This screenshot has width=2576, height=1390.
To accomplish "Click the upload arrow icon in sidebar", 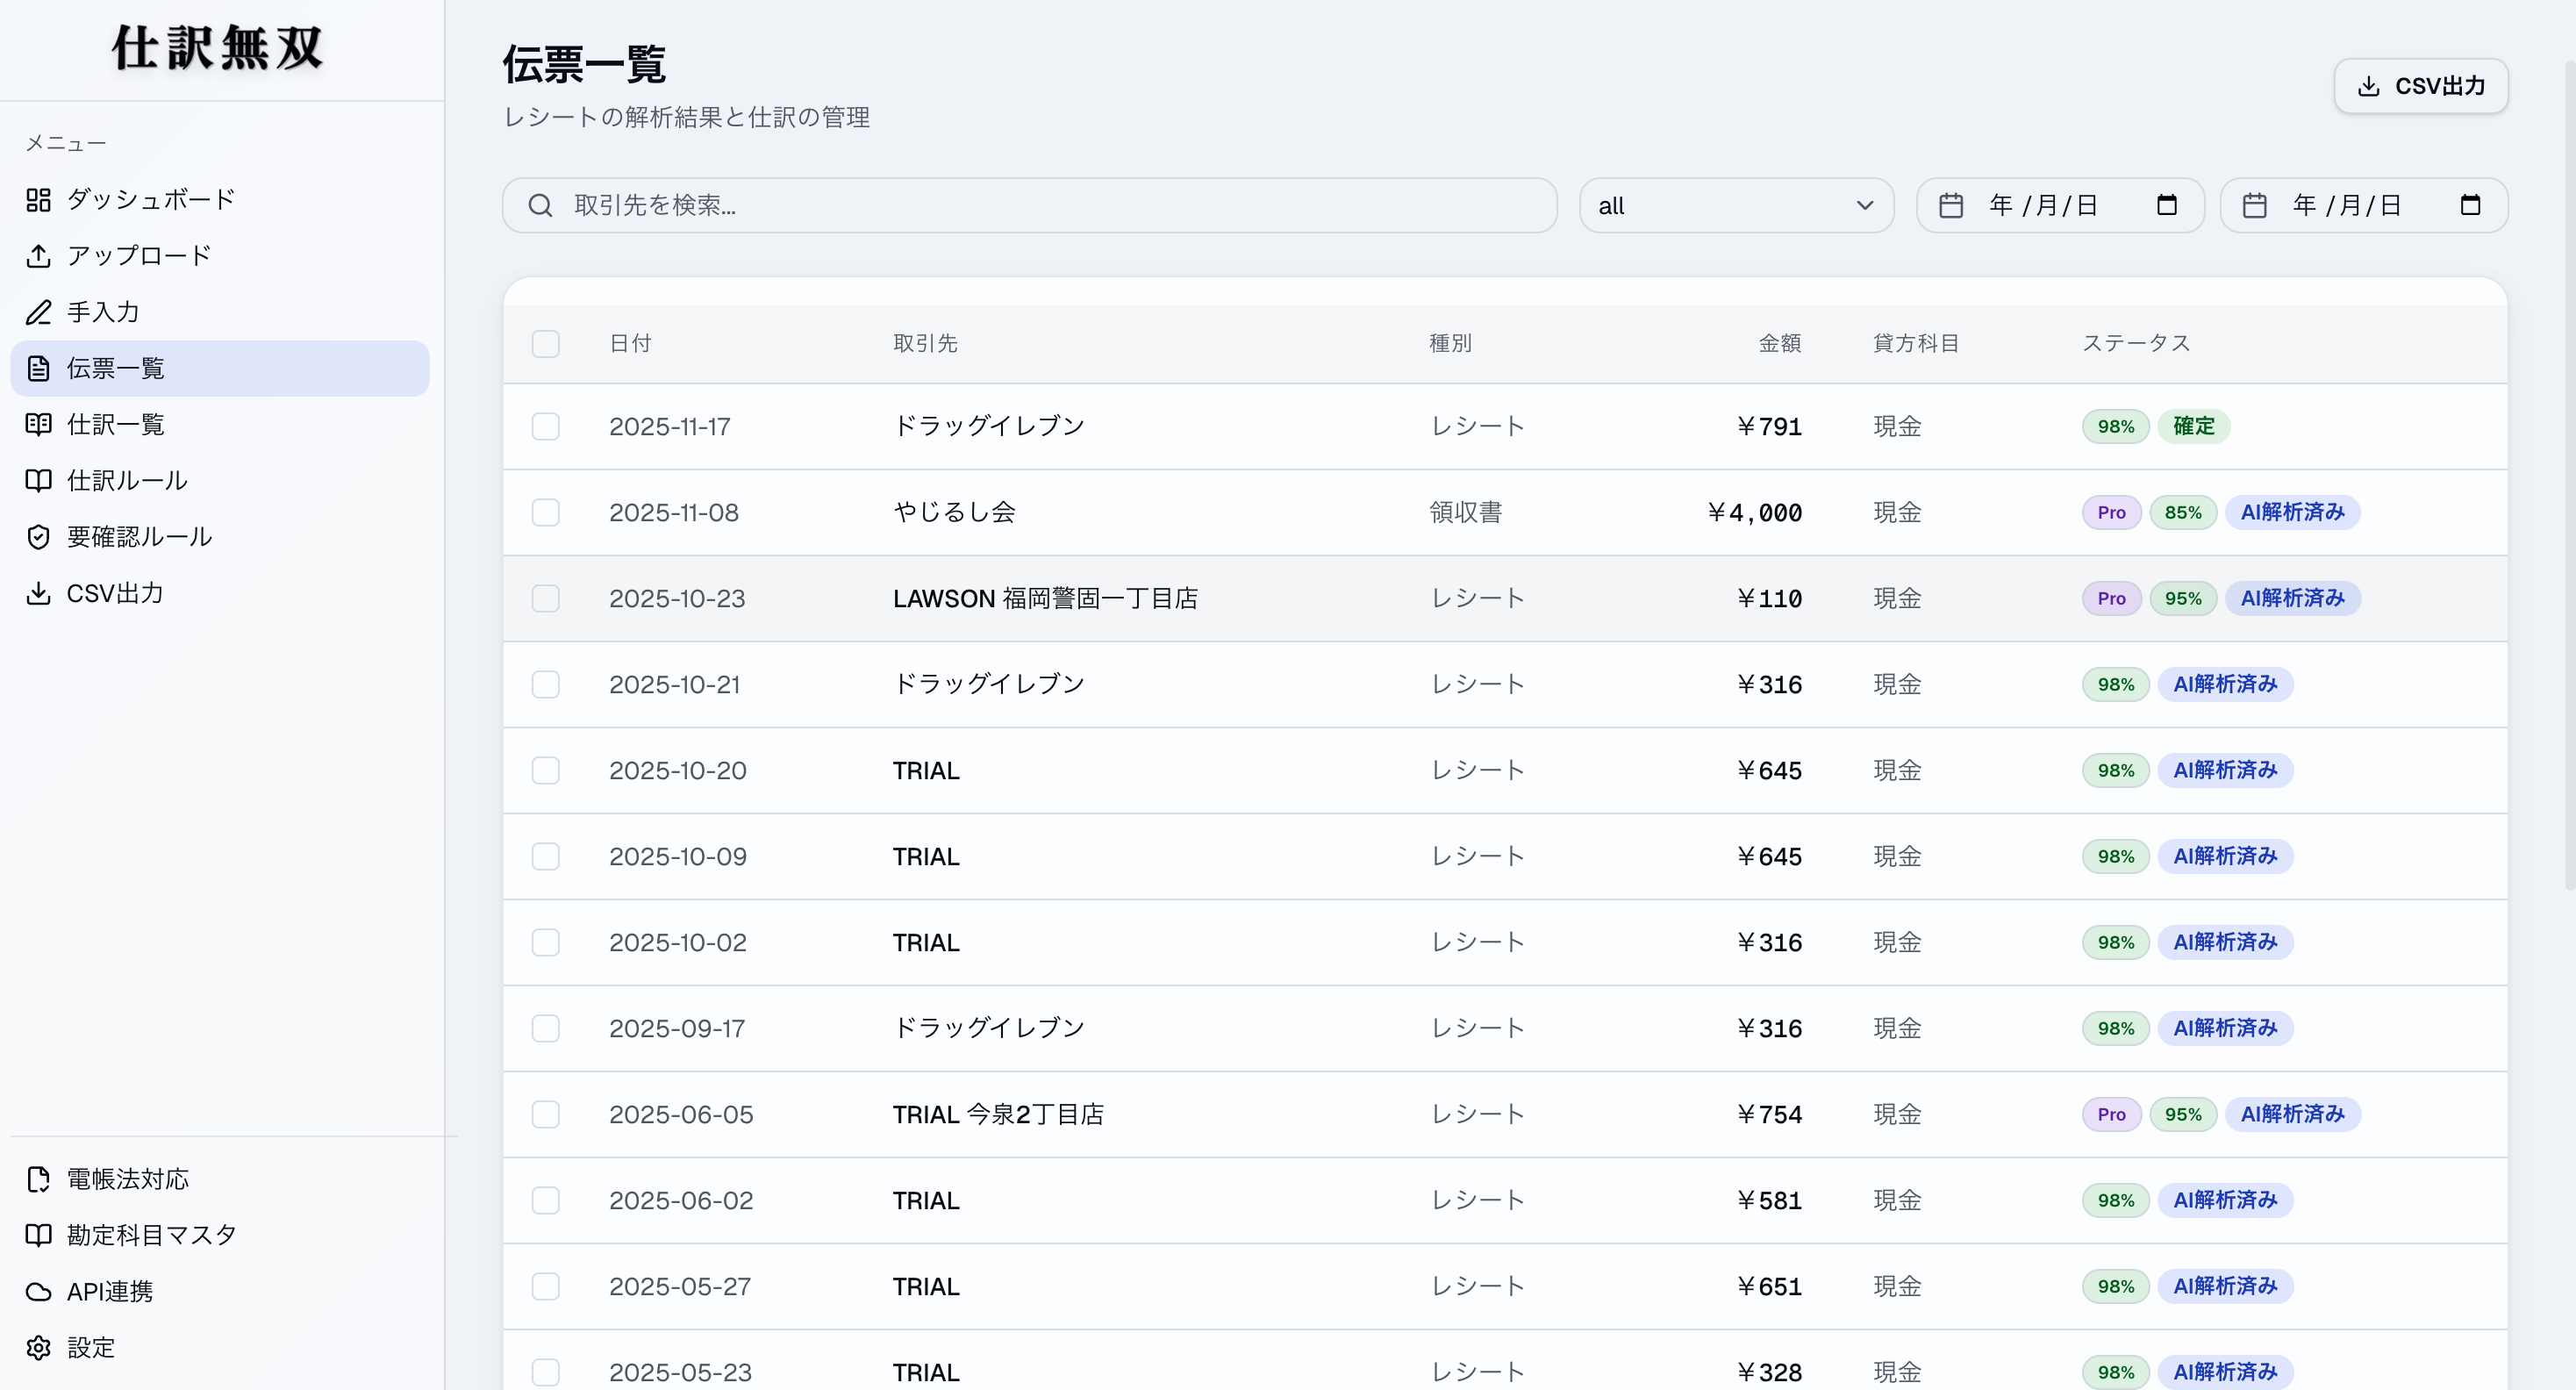I will pyautogui.click(x=38, y=256).
